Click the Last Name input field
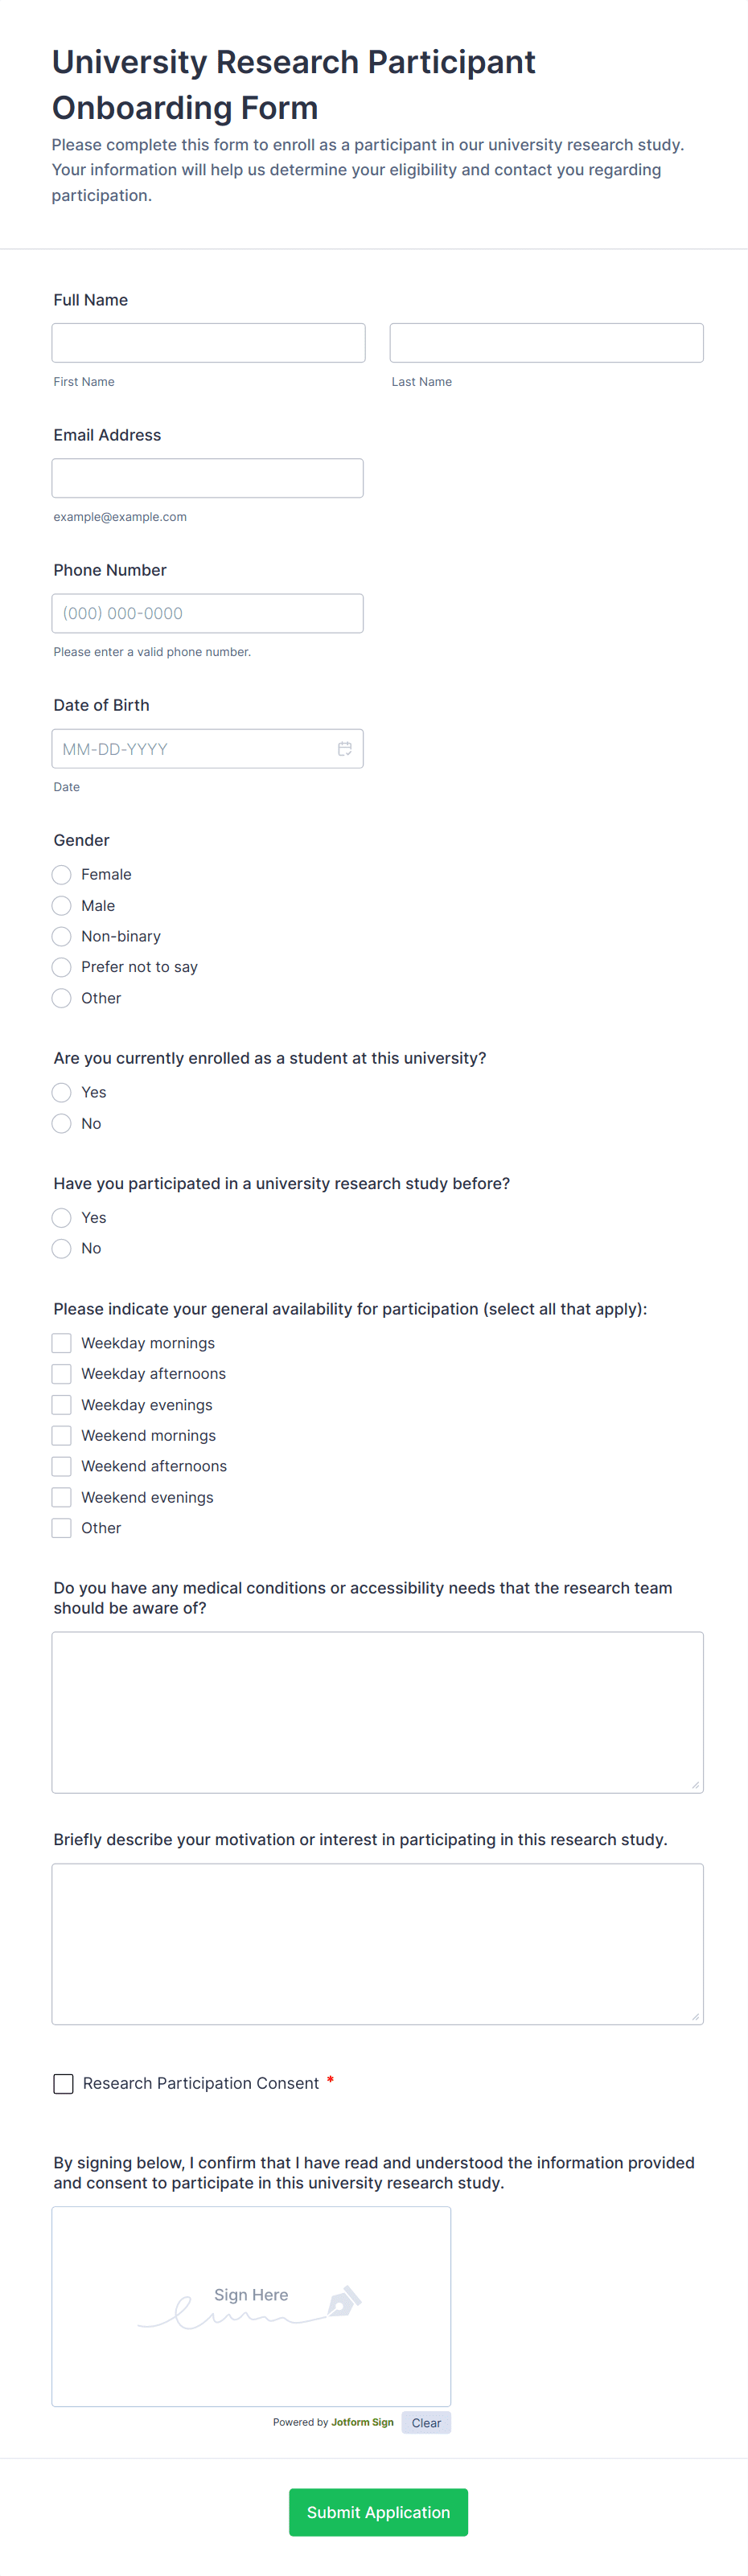The image size is (748, 2576). pos(546,343)
